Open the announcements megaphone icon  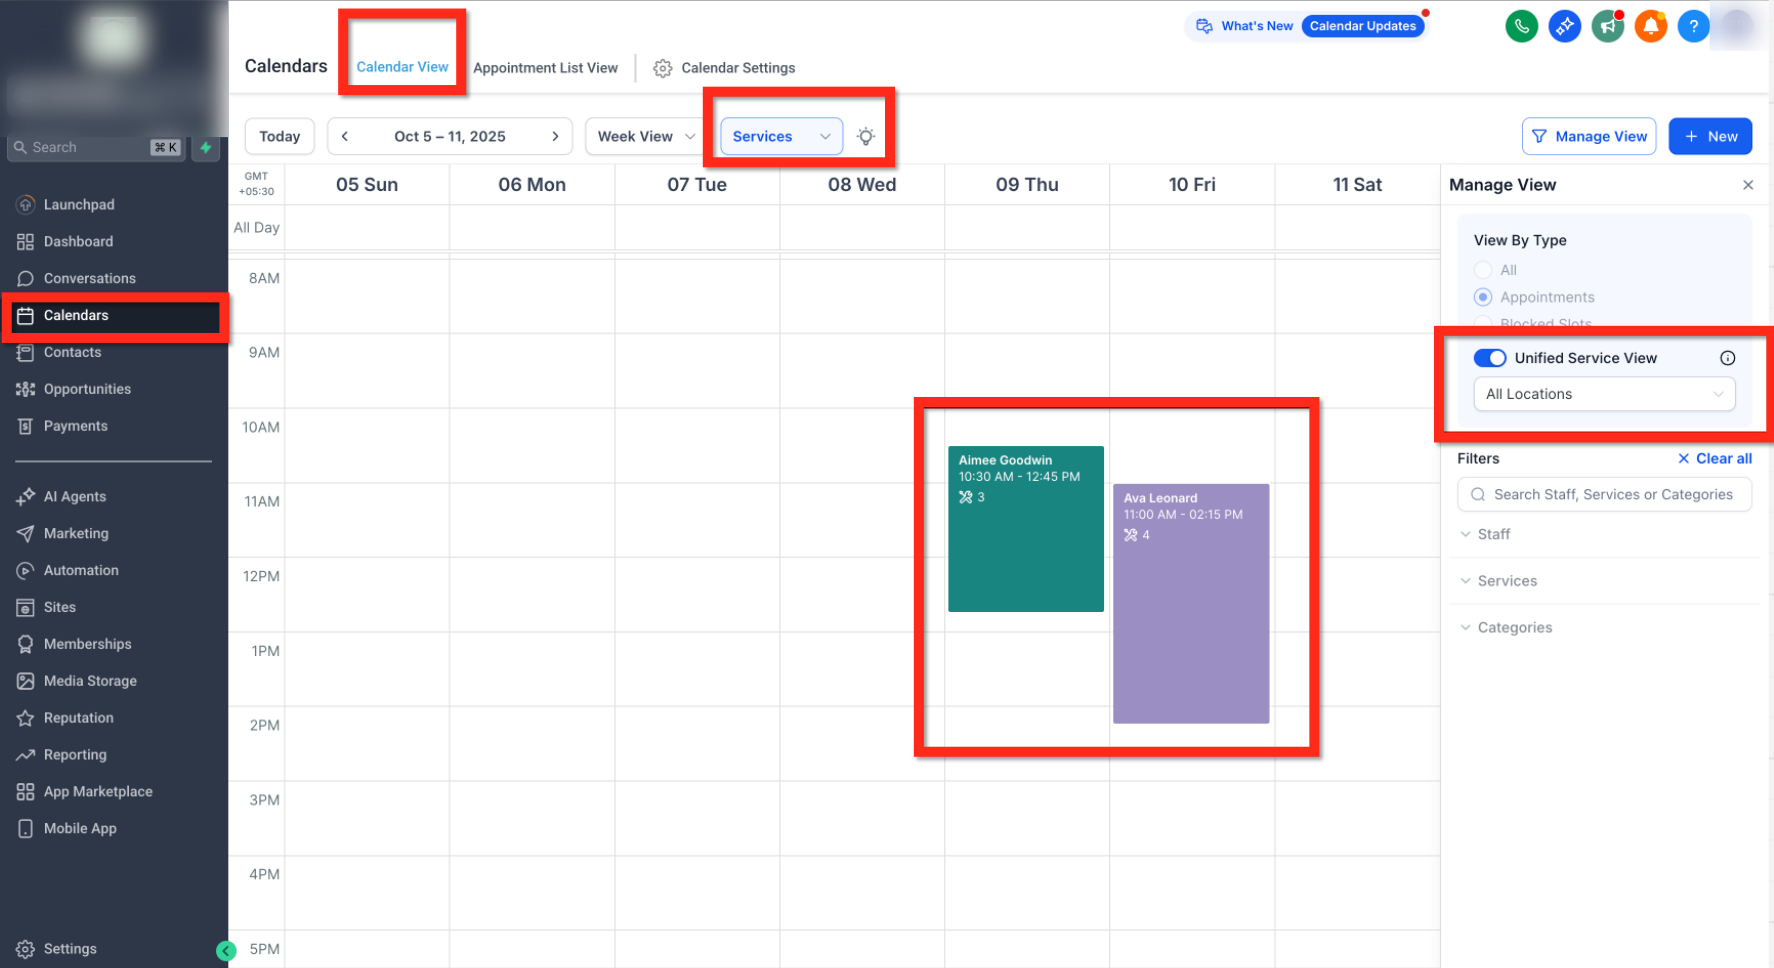pyautogui.click(x=1607, y=26)
